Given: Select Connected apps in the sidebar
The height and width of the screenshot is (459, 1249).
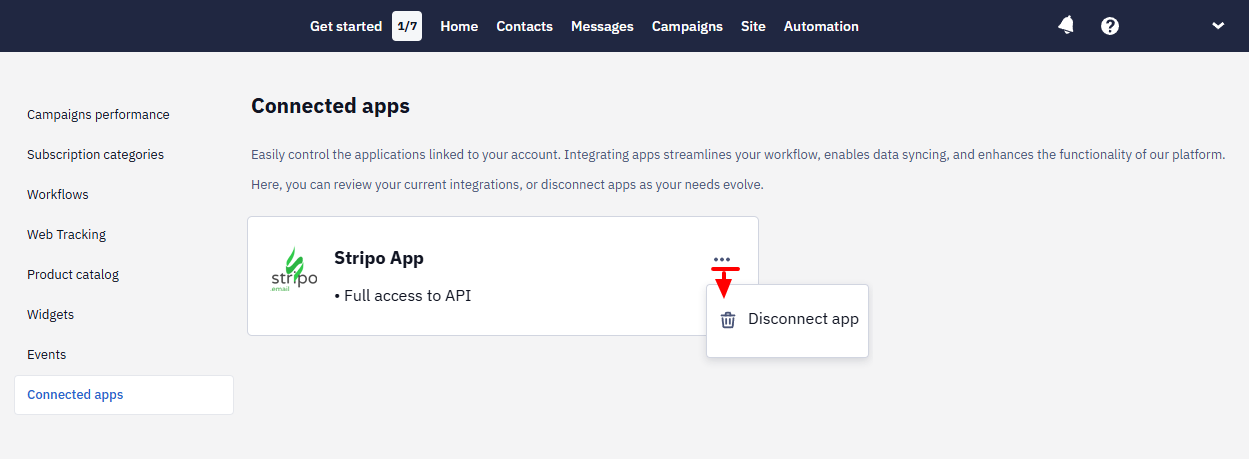Looking at the screenshot, I should tap(124, 395).
